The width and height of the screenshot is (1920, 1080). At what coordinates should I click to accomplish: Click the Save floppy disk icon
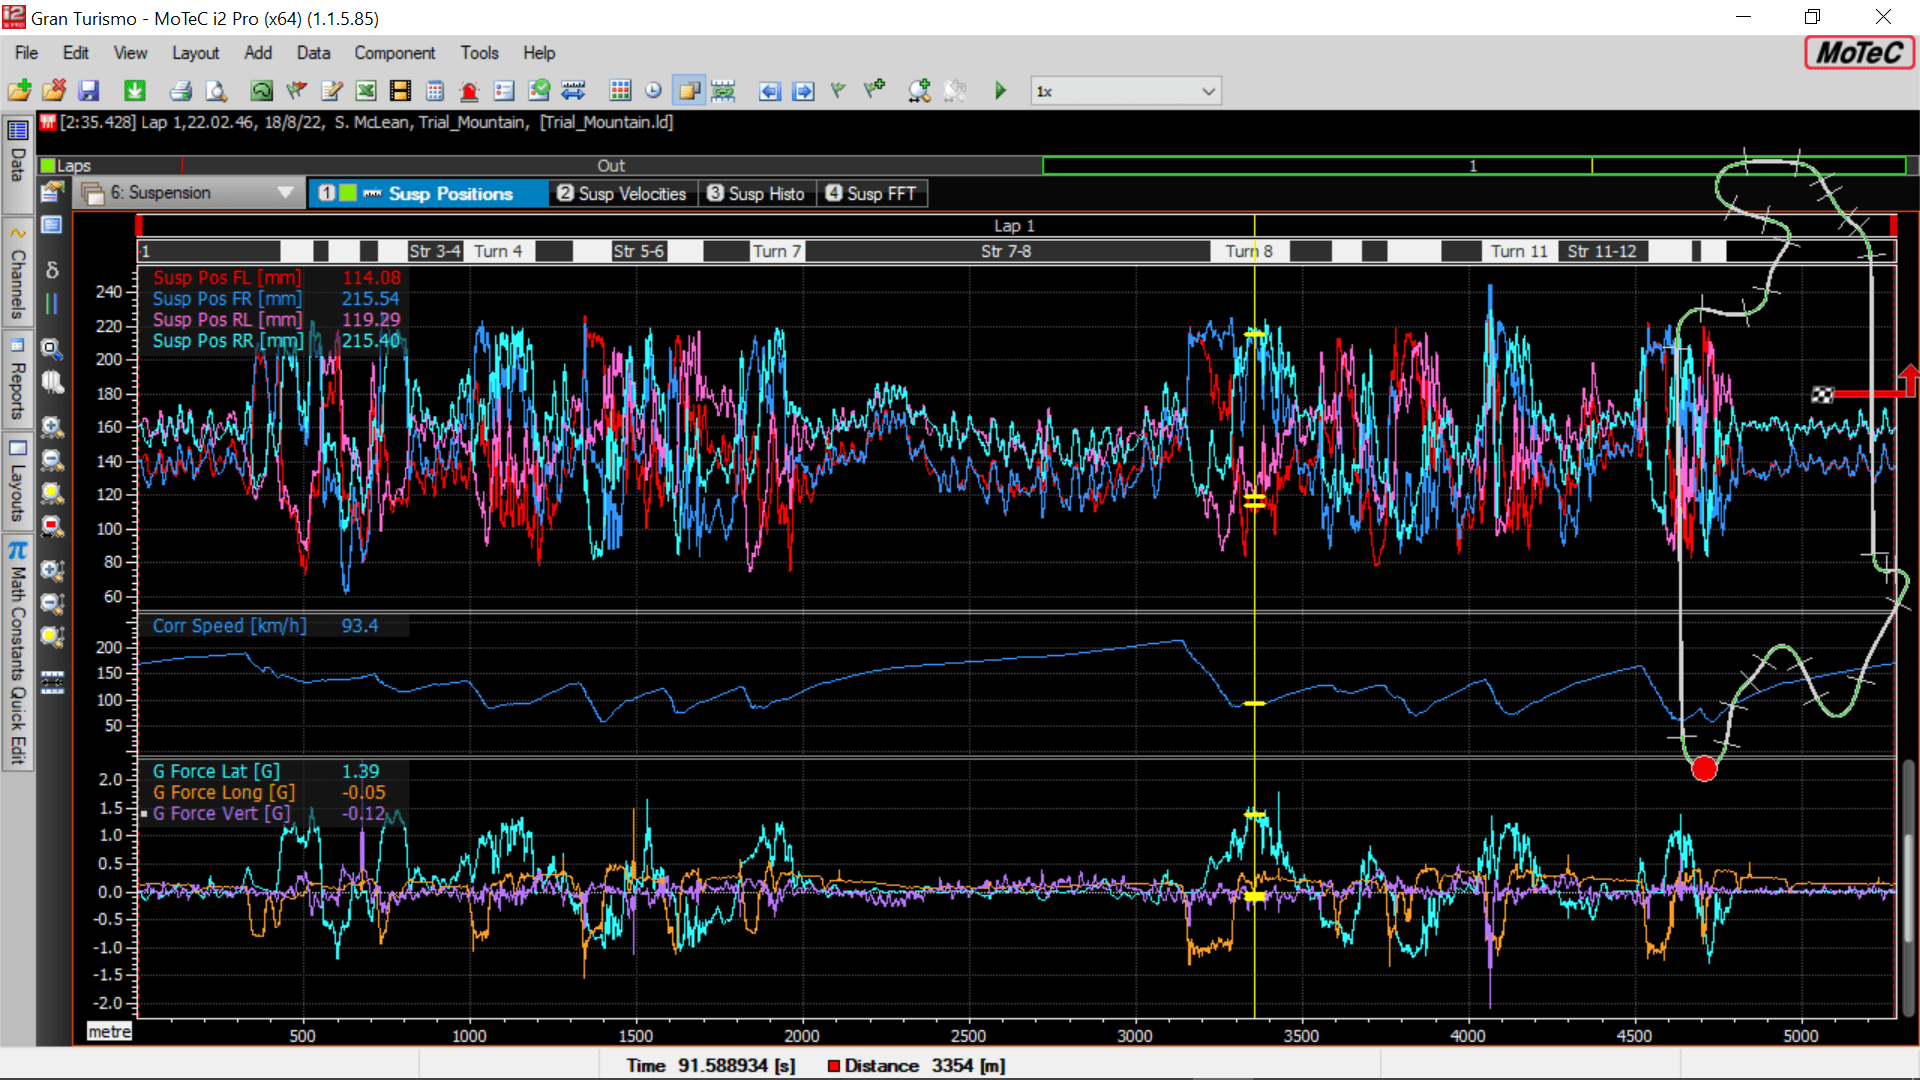coord(89,91)
